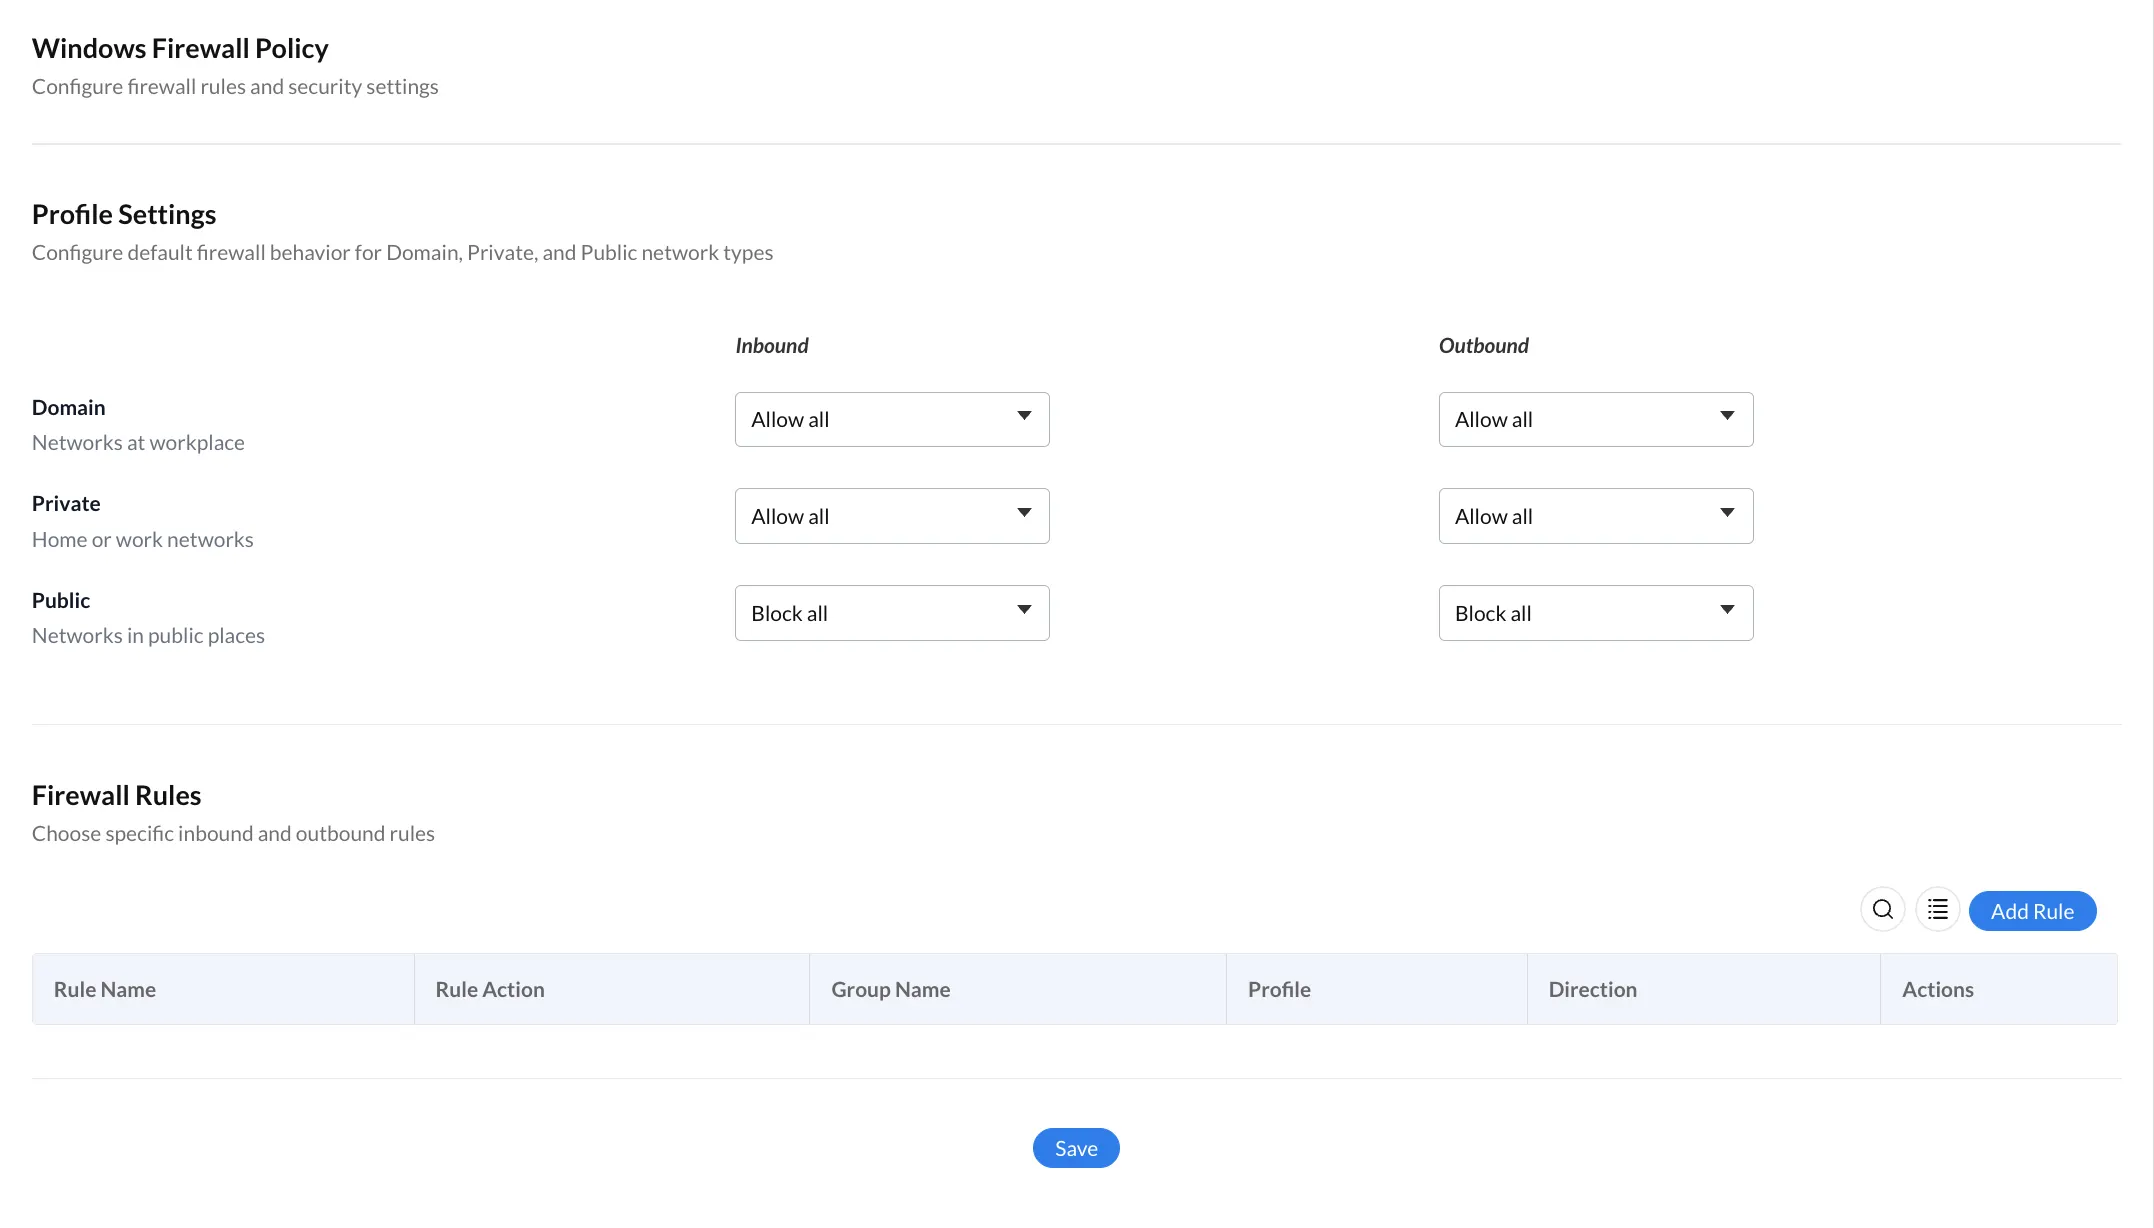This screenshot has height=1228, width=2154.
Task: Click the Outbound column label
Action: [1484, 345]
